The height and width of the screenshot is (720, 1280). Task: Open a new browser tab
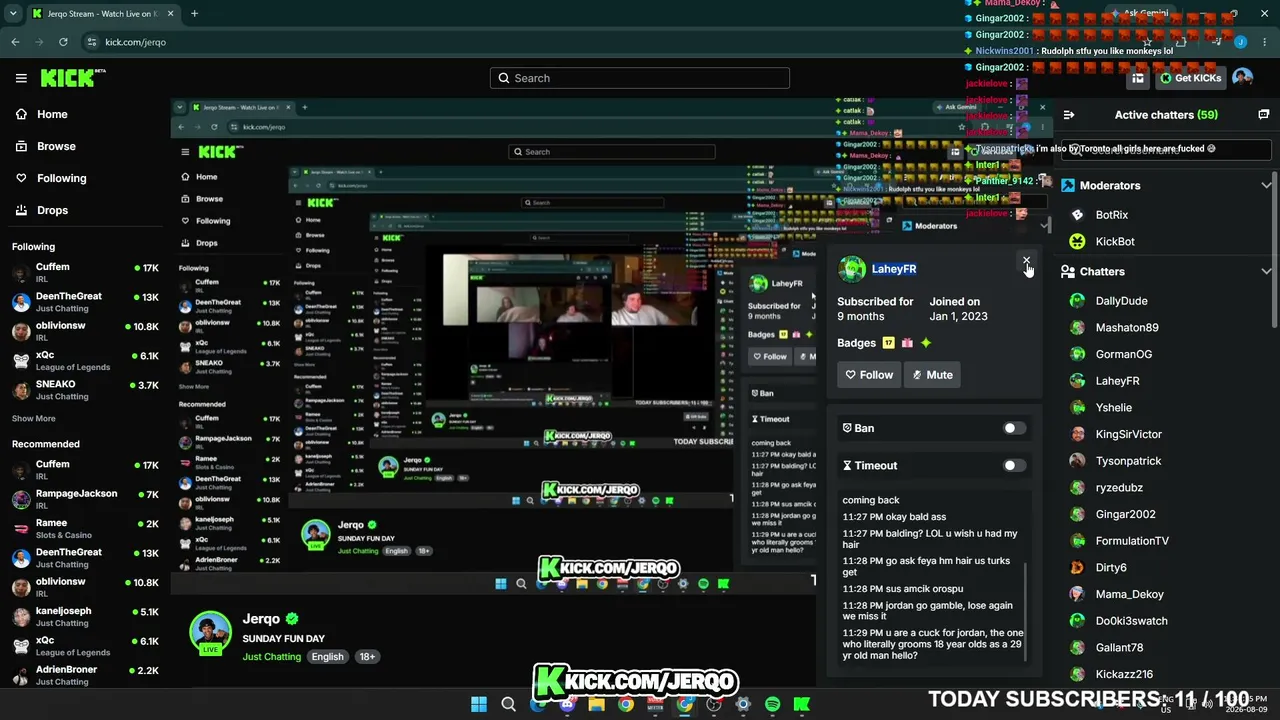(x=194, y=14)
